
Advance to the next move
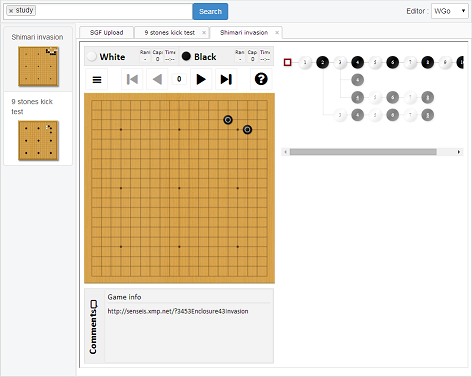[x=201, y=79]
